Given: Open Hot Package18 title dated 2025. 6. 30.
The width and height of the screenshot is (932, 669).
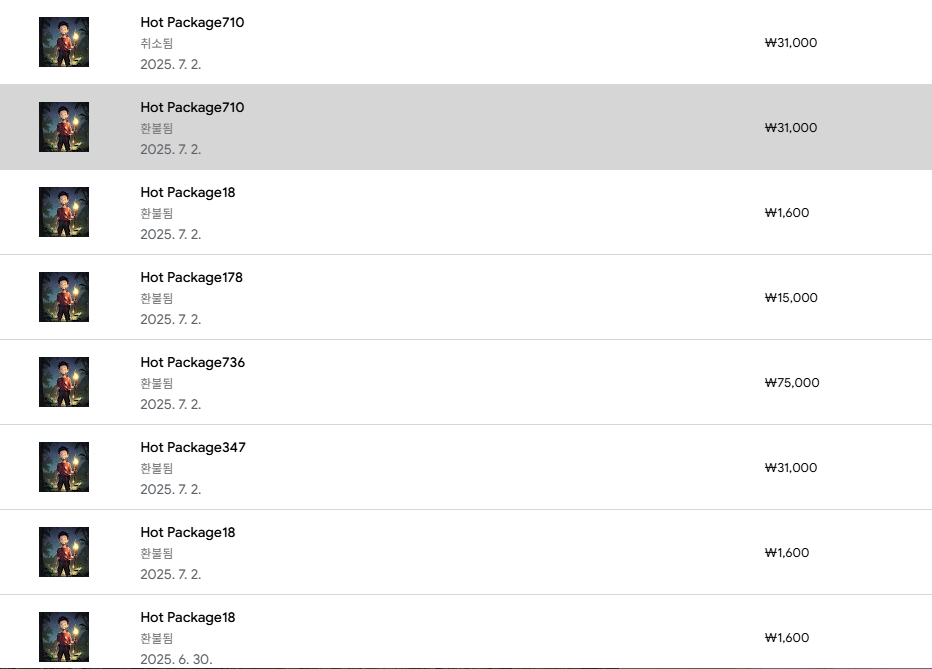Looking at the screenshot, I should 188,617.
